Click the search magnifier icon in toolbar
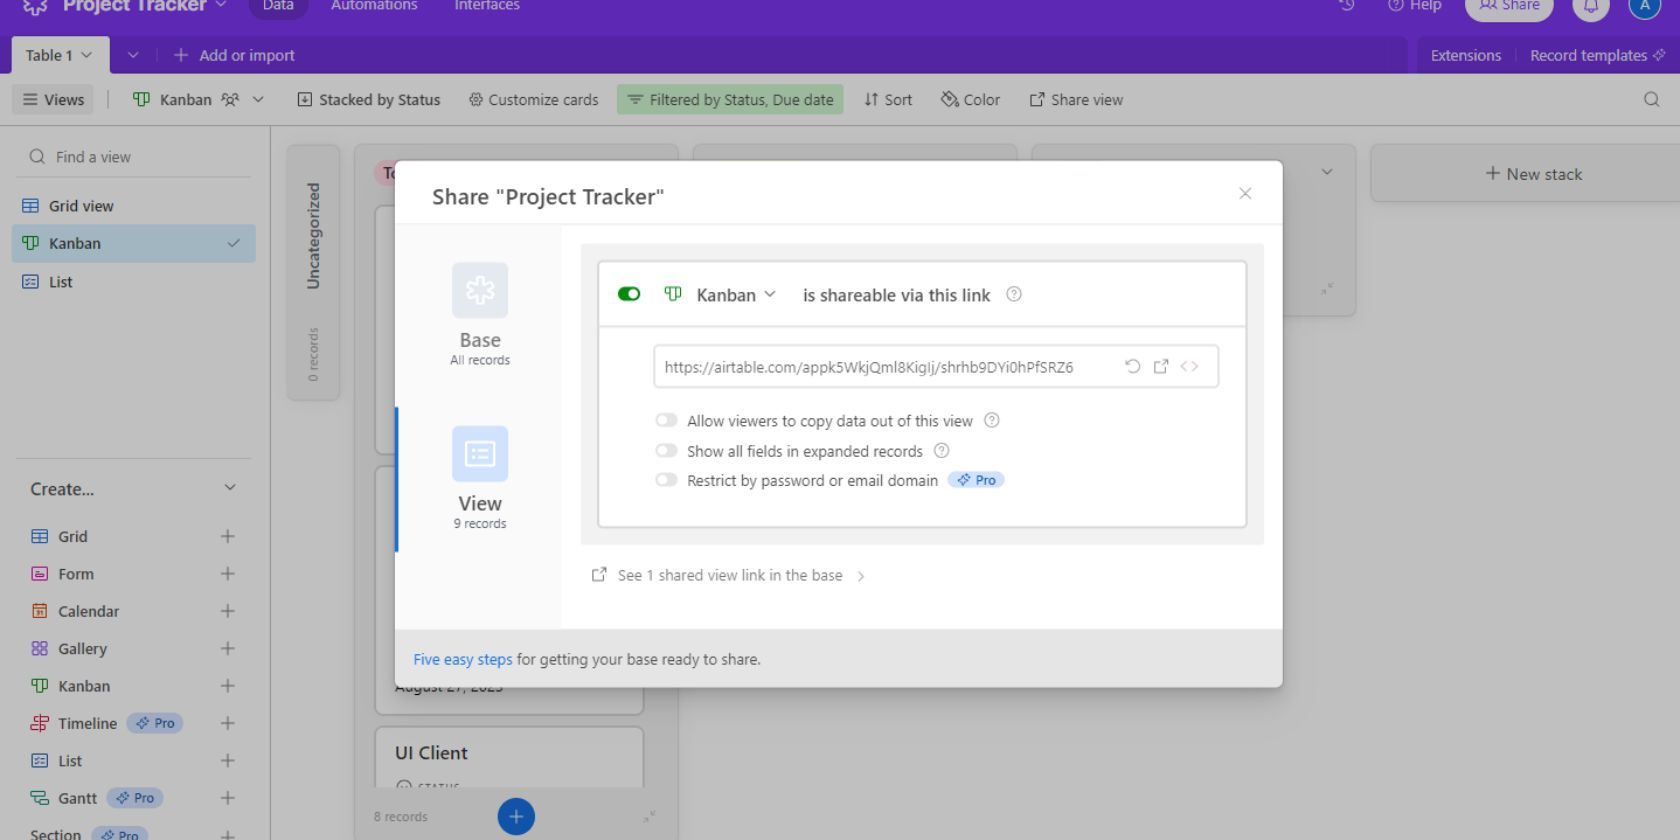Viewport: 1680px width, 840px height. 1651,100
